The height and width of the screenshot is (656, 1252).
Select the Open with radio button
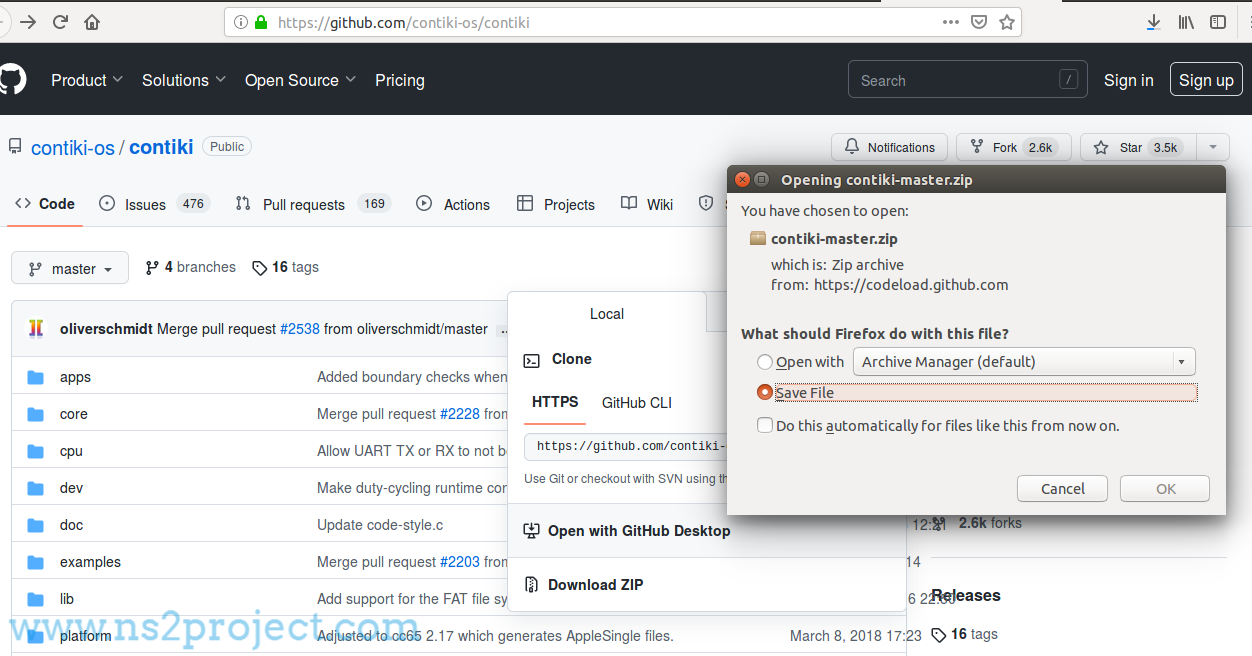765,362
